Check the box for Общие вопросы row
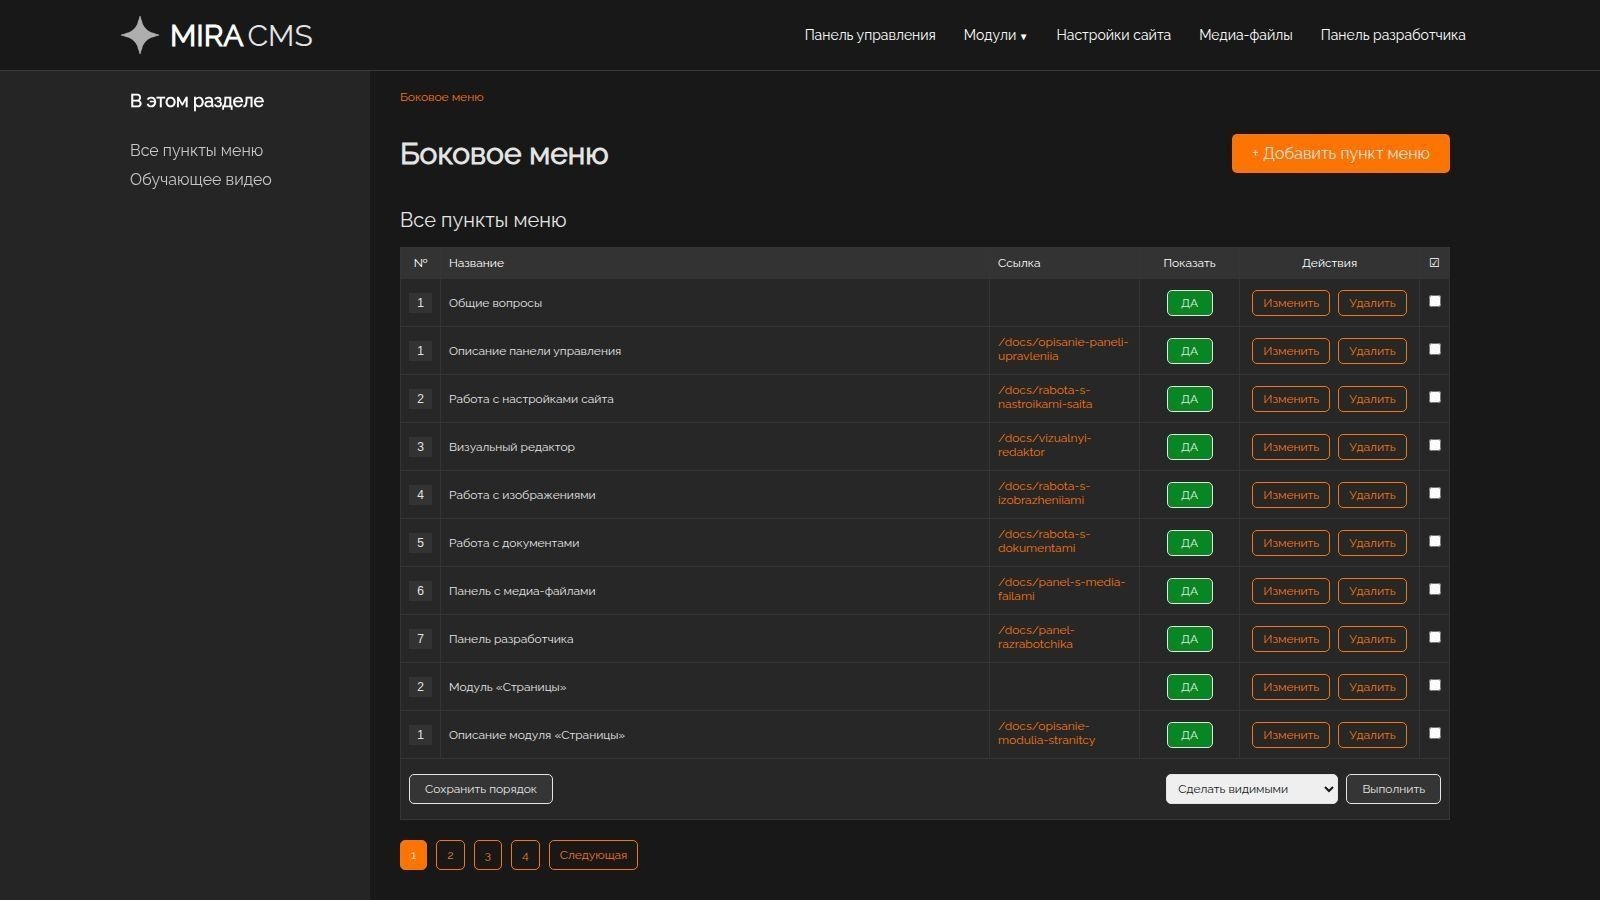The height and width of the screenshot is (900, 1600). pyautogui.click(x=1435, y=301)
